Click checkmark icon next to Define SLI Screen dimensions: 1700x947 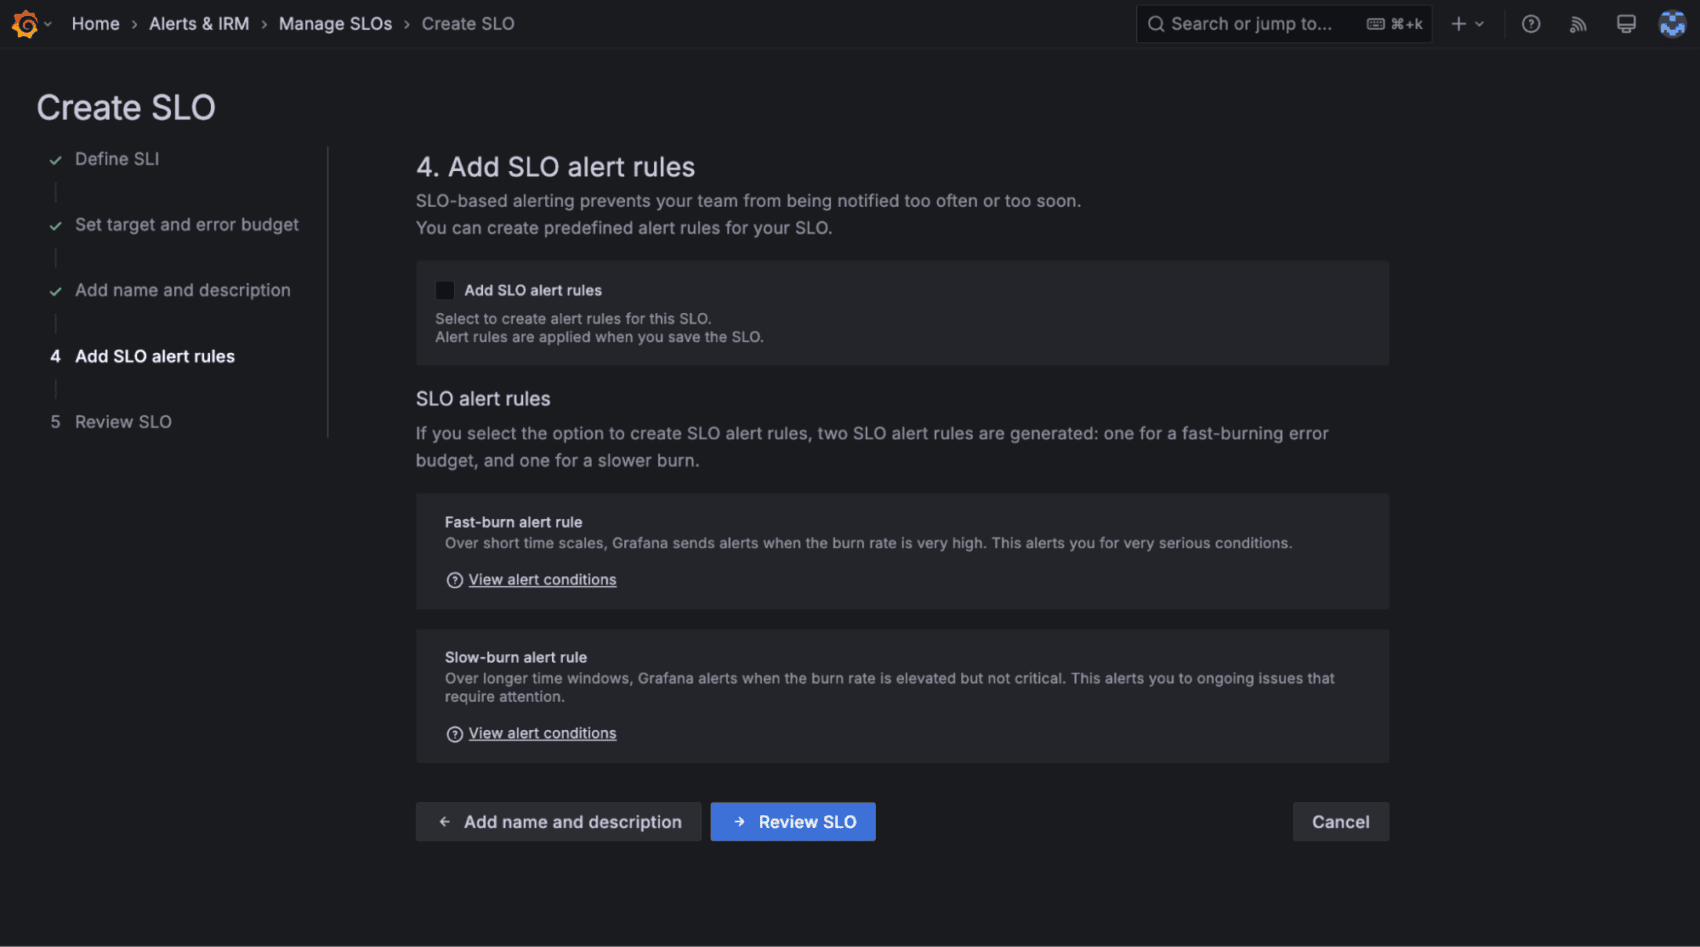click(x=56, y=160)
